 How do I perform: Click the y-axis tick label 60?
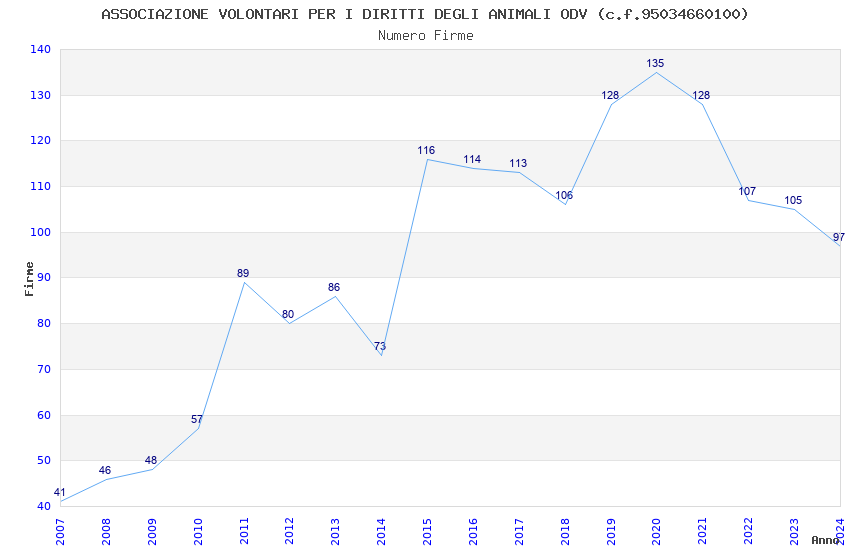click(x=44, y=416)
